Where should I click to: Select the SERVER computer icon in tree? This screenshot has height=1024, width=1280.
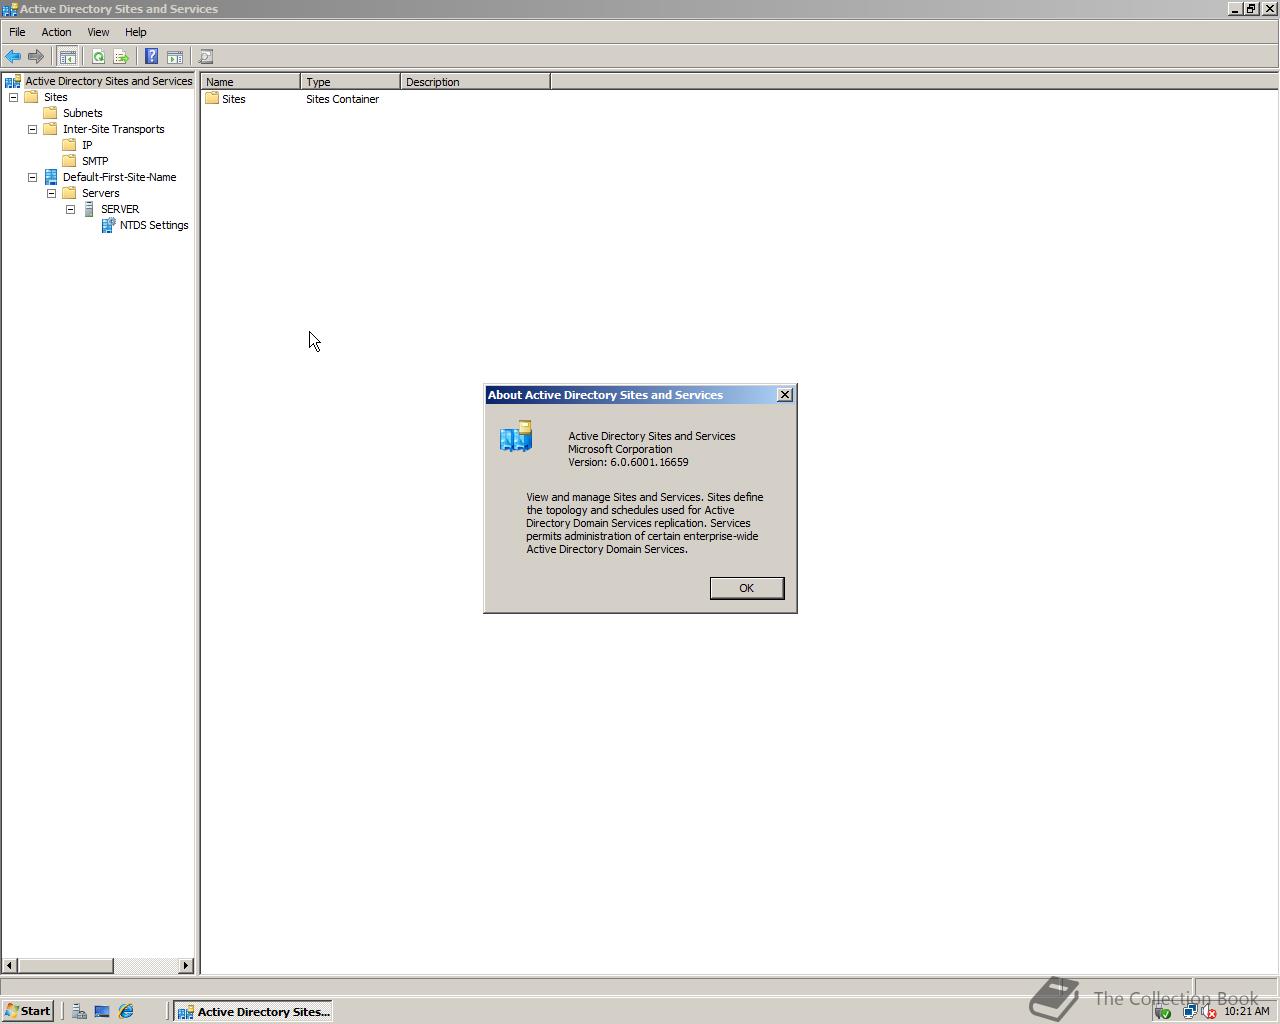pyautogui.click(x=89, y=209)
